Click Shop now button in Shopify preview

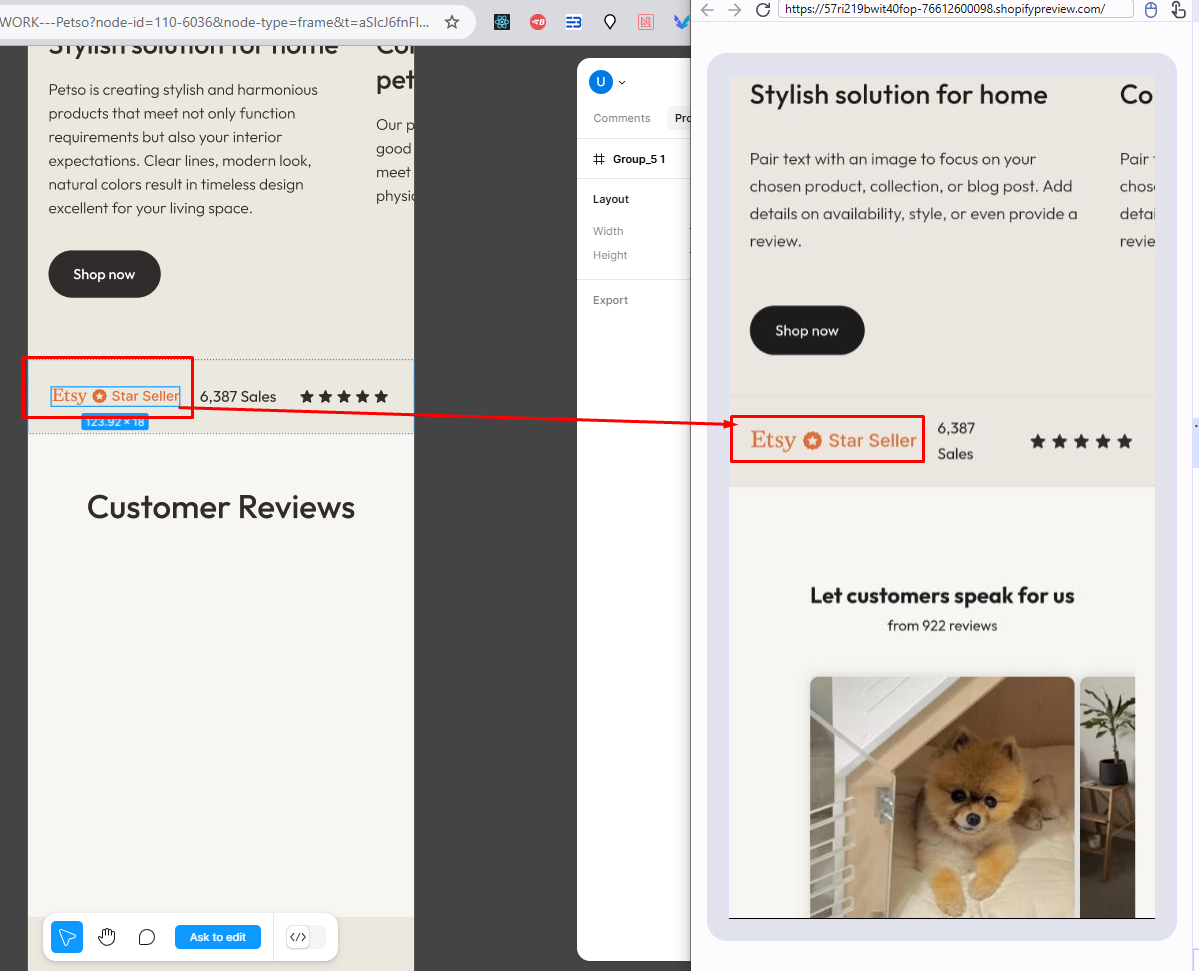(807, 330)
